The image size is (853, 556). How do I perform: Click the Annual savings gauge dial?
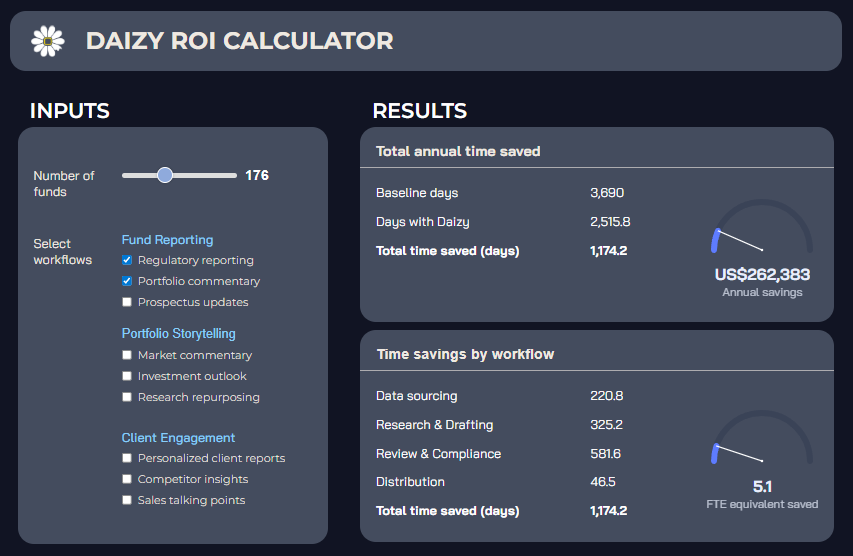pos(762,227)
